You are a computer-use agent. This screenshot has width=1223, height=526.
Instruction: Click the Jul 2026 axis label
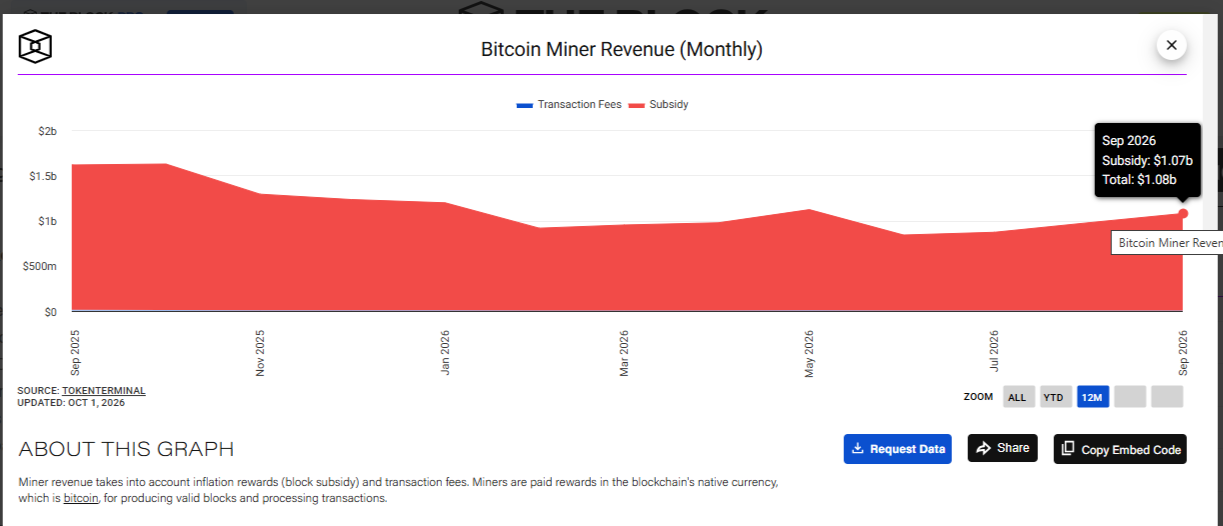pyautogui.click(x=994, y=353)
